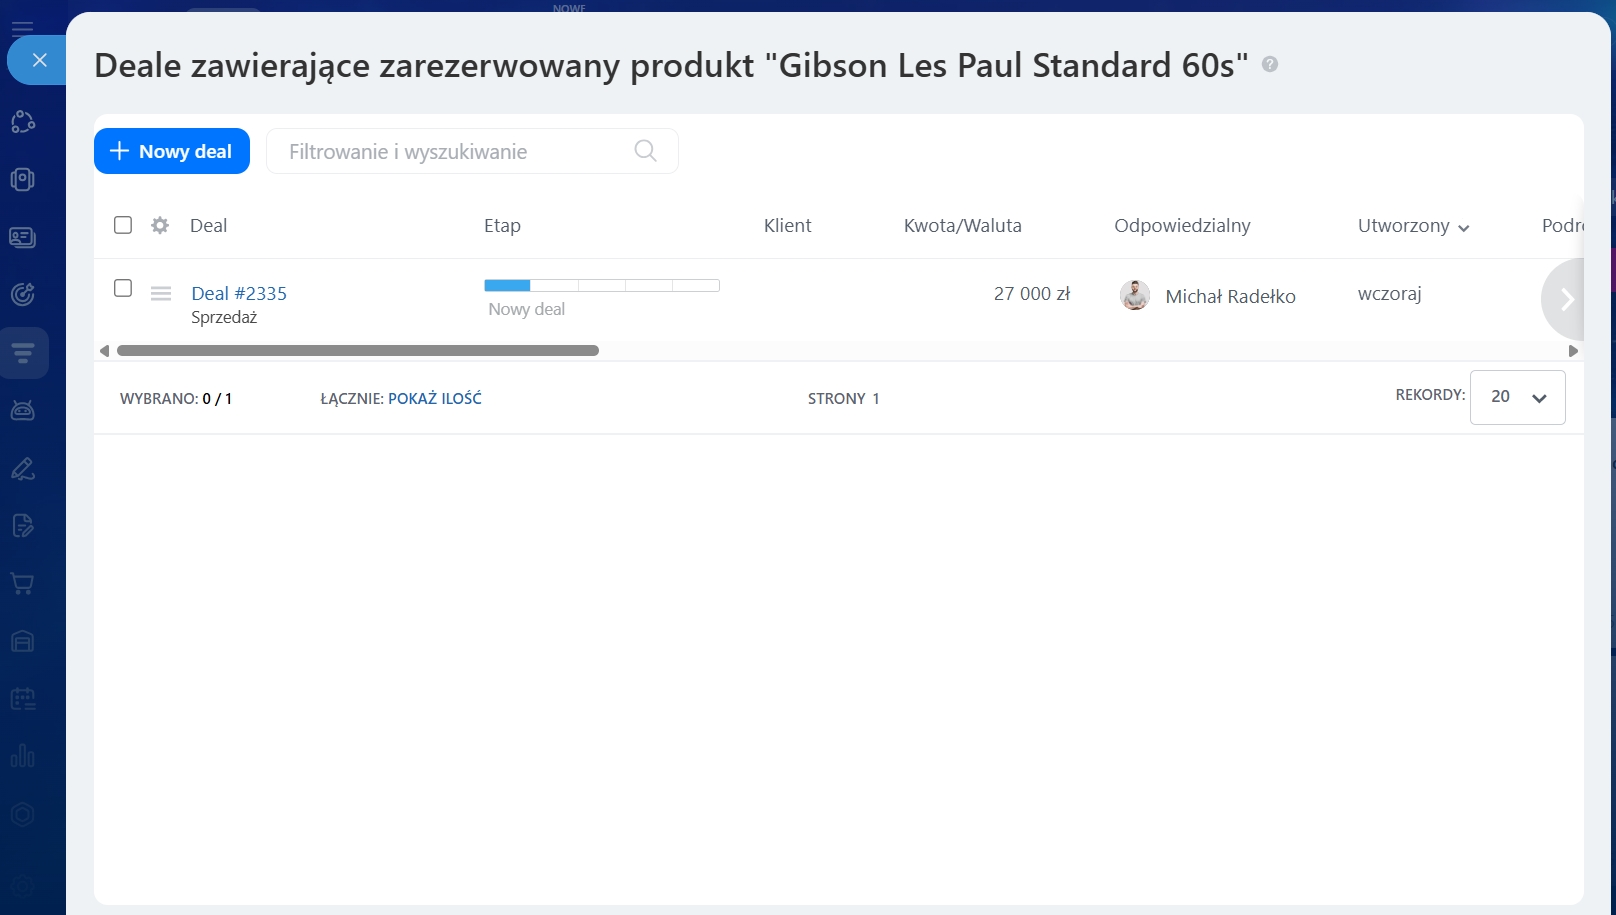The height and width of the screenshot is (915, 1616).
Task: Click the help question mark icon beside title
Action: click(x=1270, y=64)
